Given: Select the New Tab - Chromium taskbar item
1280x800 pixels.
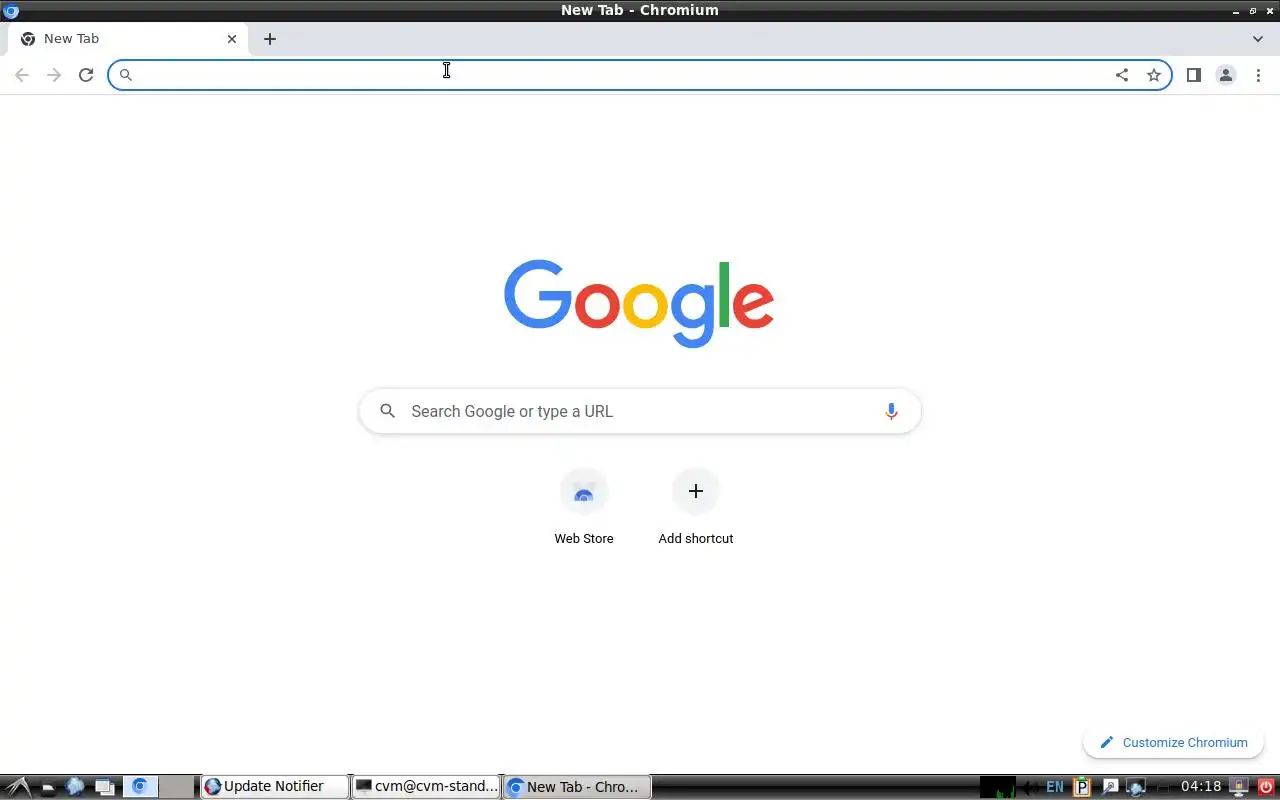Looking at the screenshot, I should 577,786.
